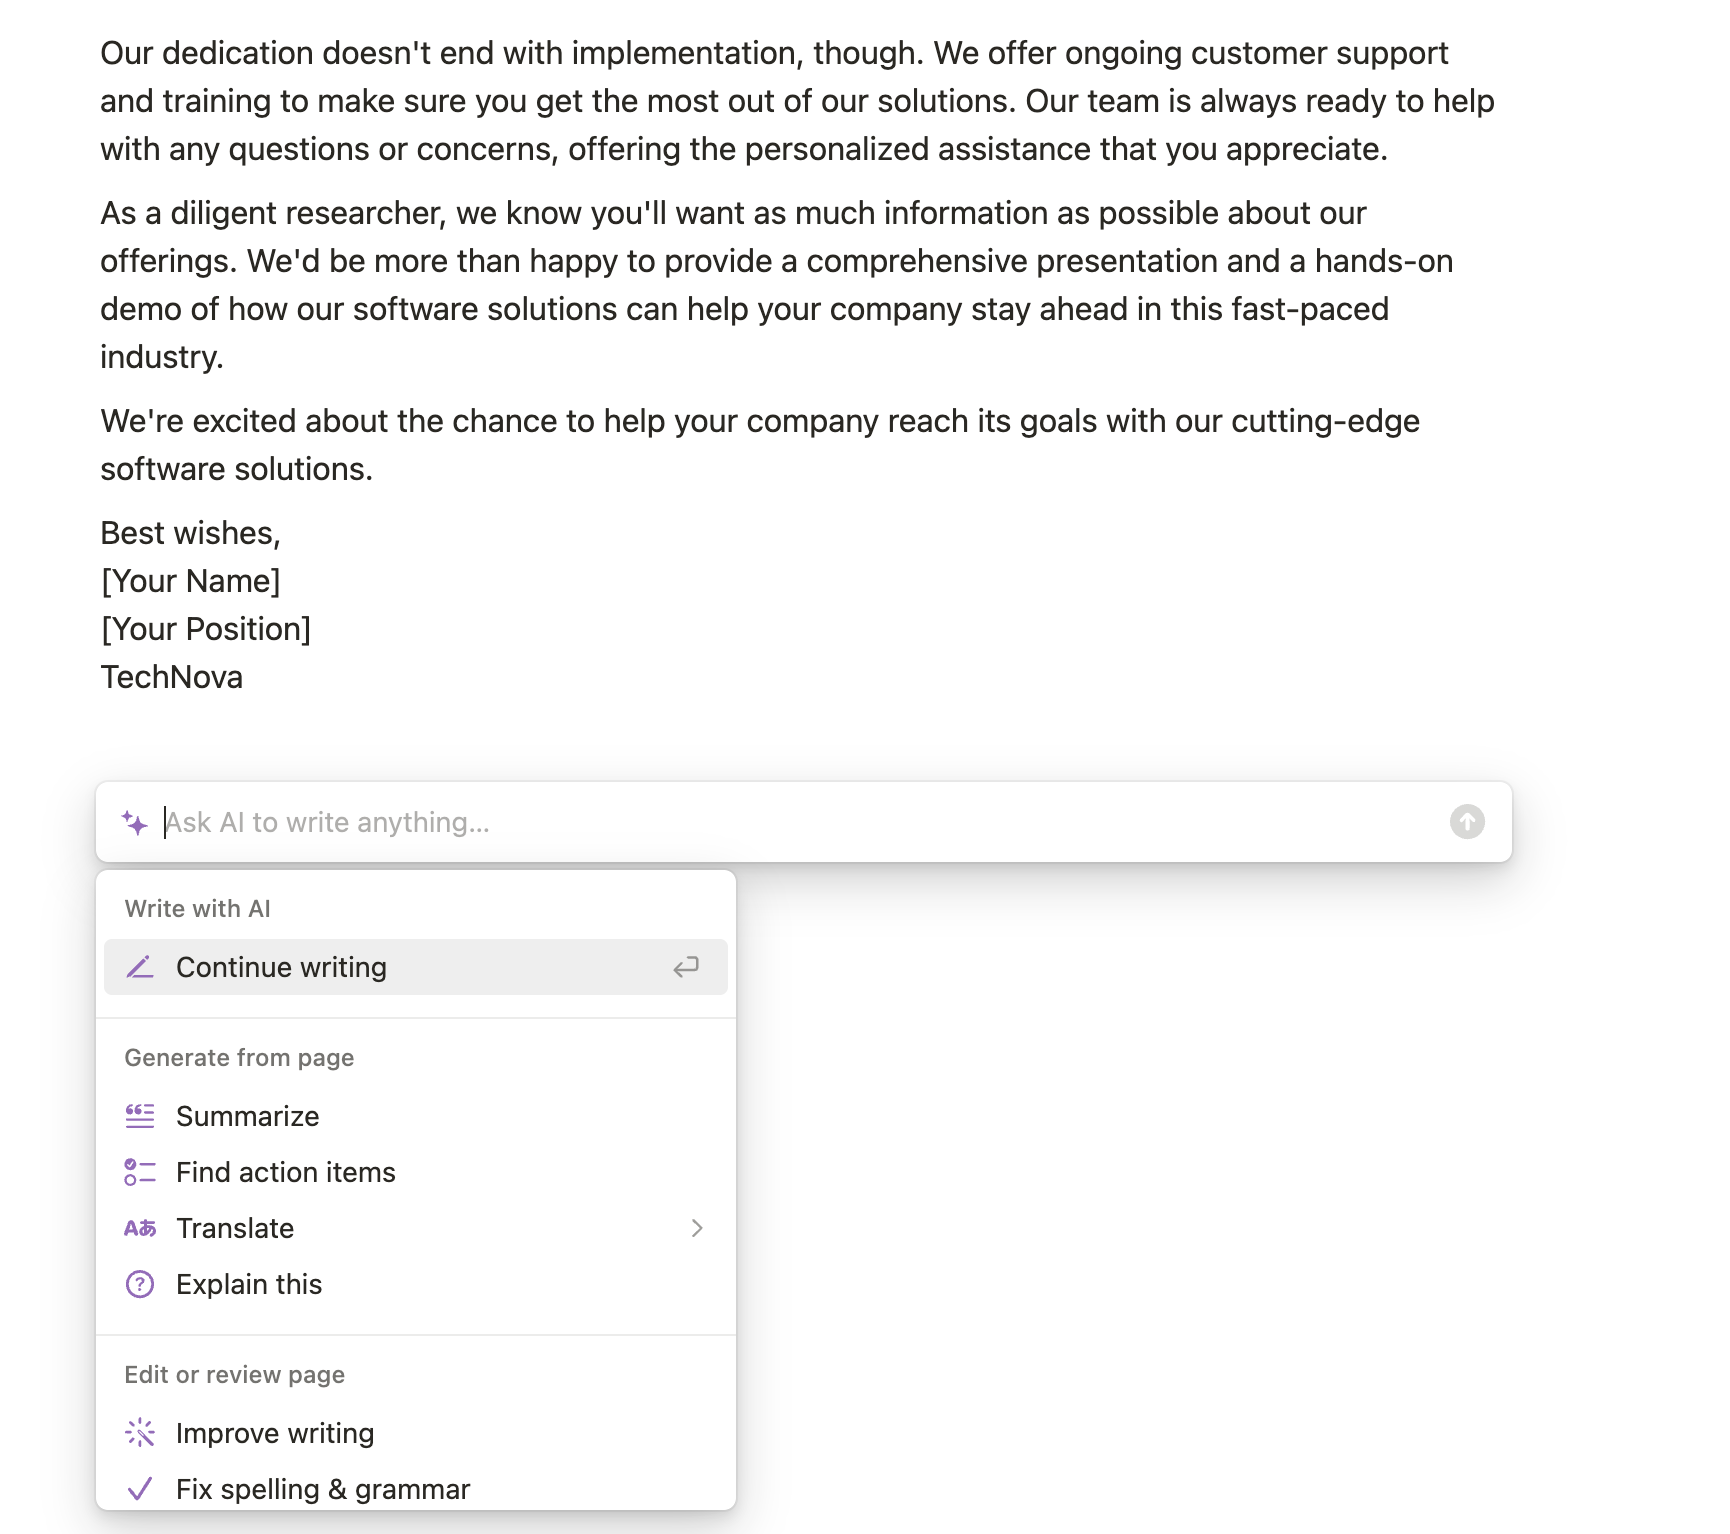The height and width of the screenshot is (1534, 1730).
Task: Click the AI sparkle icon in prompt box
Action: [x=135, y=823]
